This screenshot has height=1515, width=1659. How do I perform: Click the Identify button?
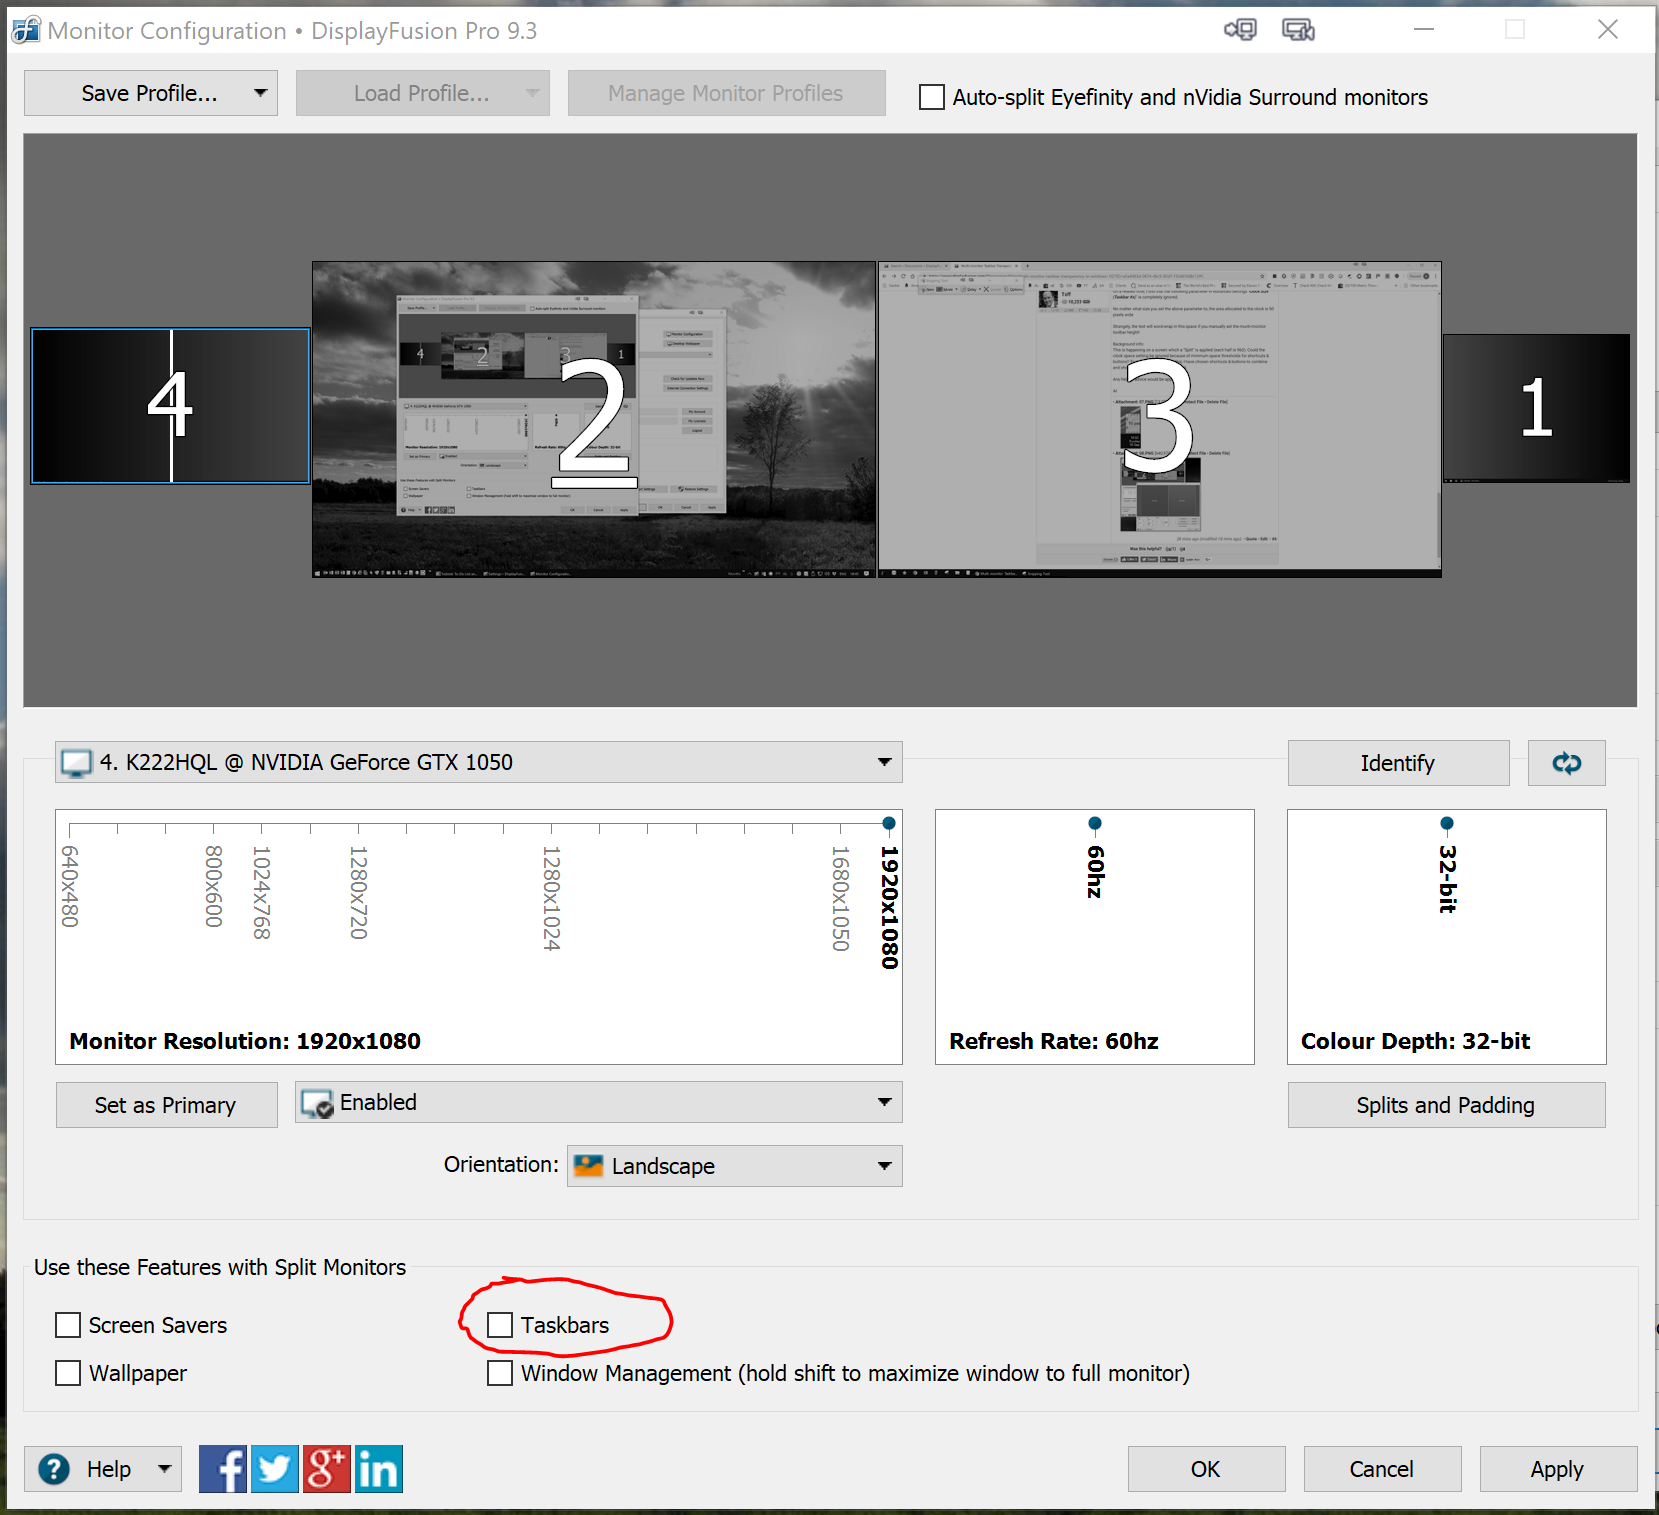tap(1398, 763)
